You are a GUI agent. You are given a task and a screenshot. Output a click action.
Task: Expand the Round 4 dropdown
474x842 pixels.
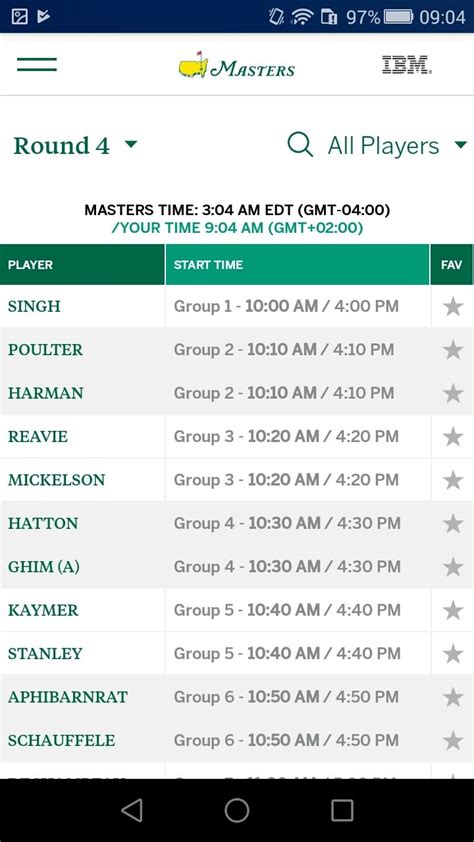pyautogui.click(x=75, y=146)
